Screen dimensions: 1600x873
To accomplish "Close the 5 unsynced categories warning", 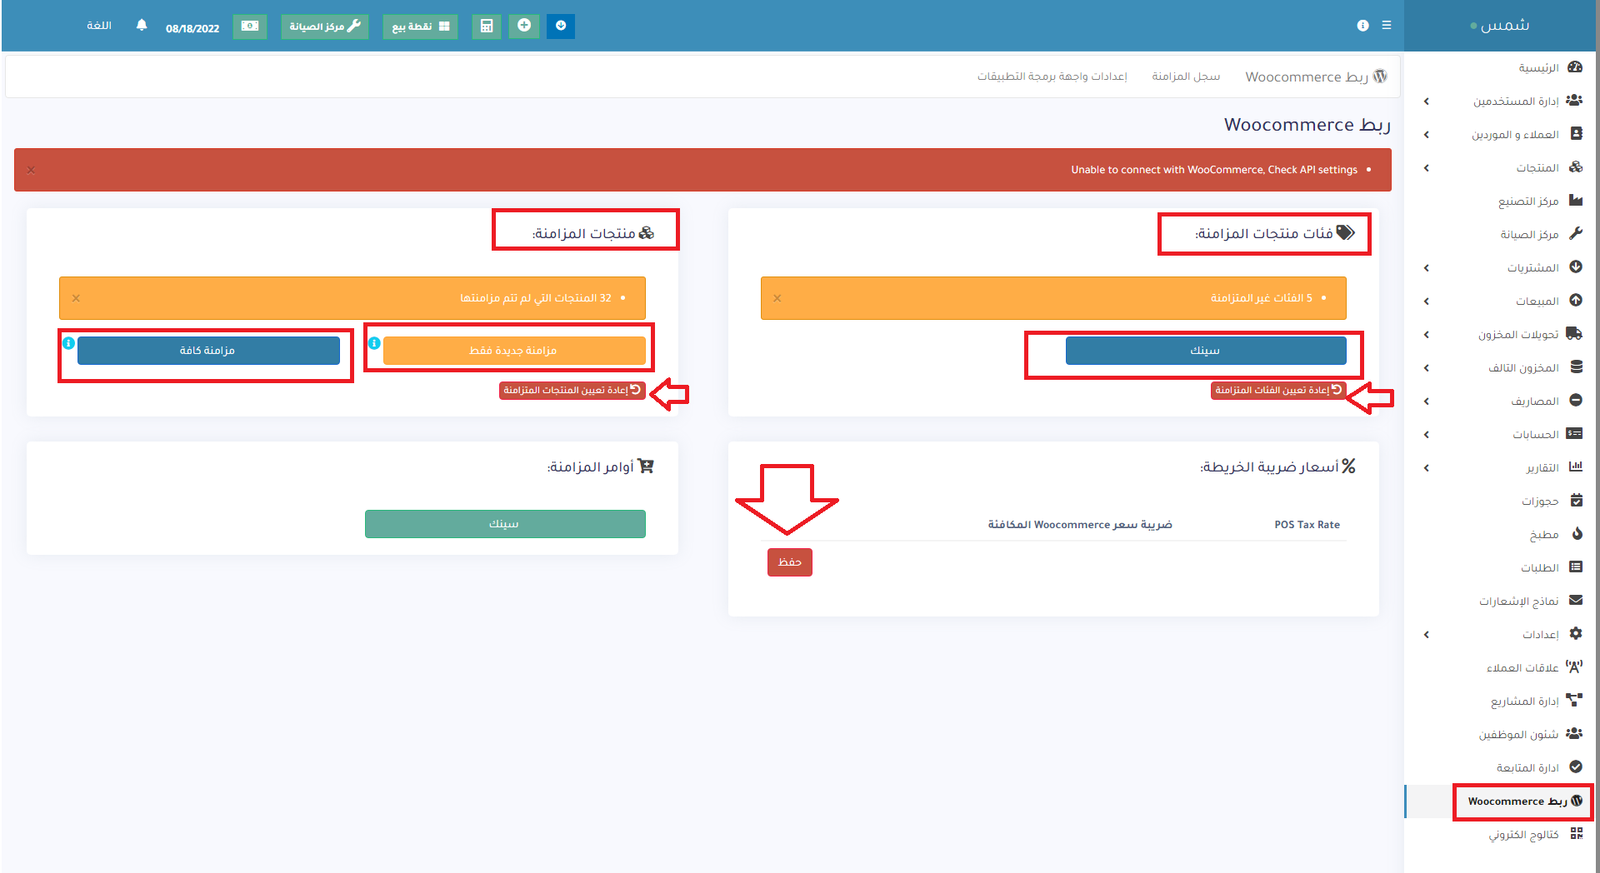I will point(777,298).
